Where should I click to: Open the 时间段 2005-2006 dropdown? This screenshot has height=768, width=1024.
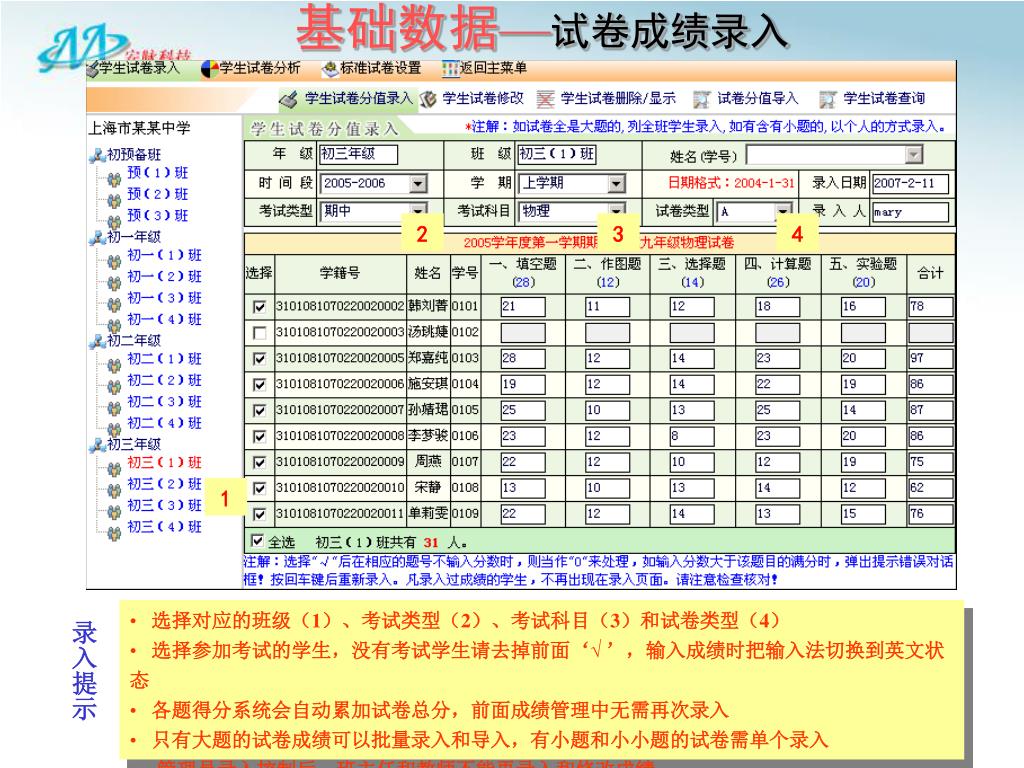click(x=418, y=184)
